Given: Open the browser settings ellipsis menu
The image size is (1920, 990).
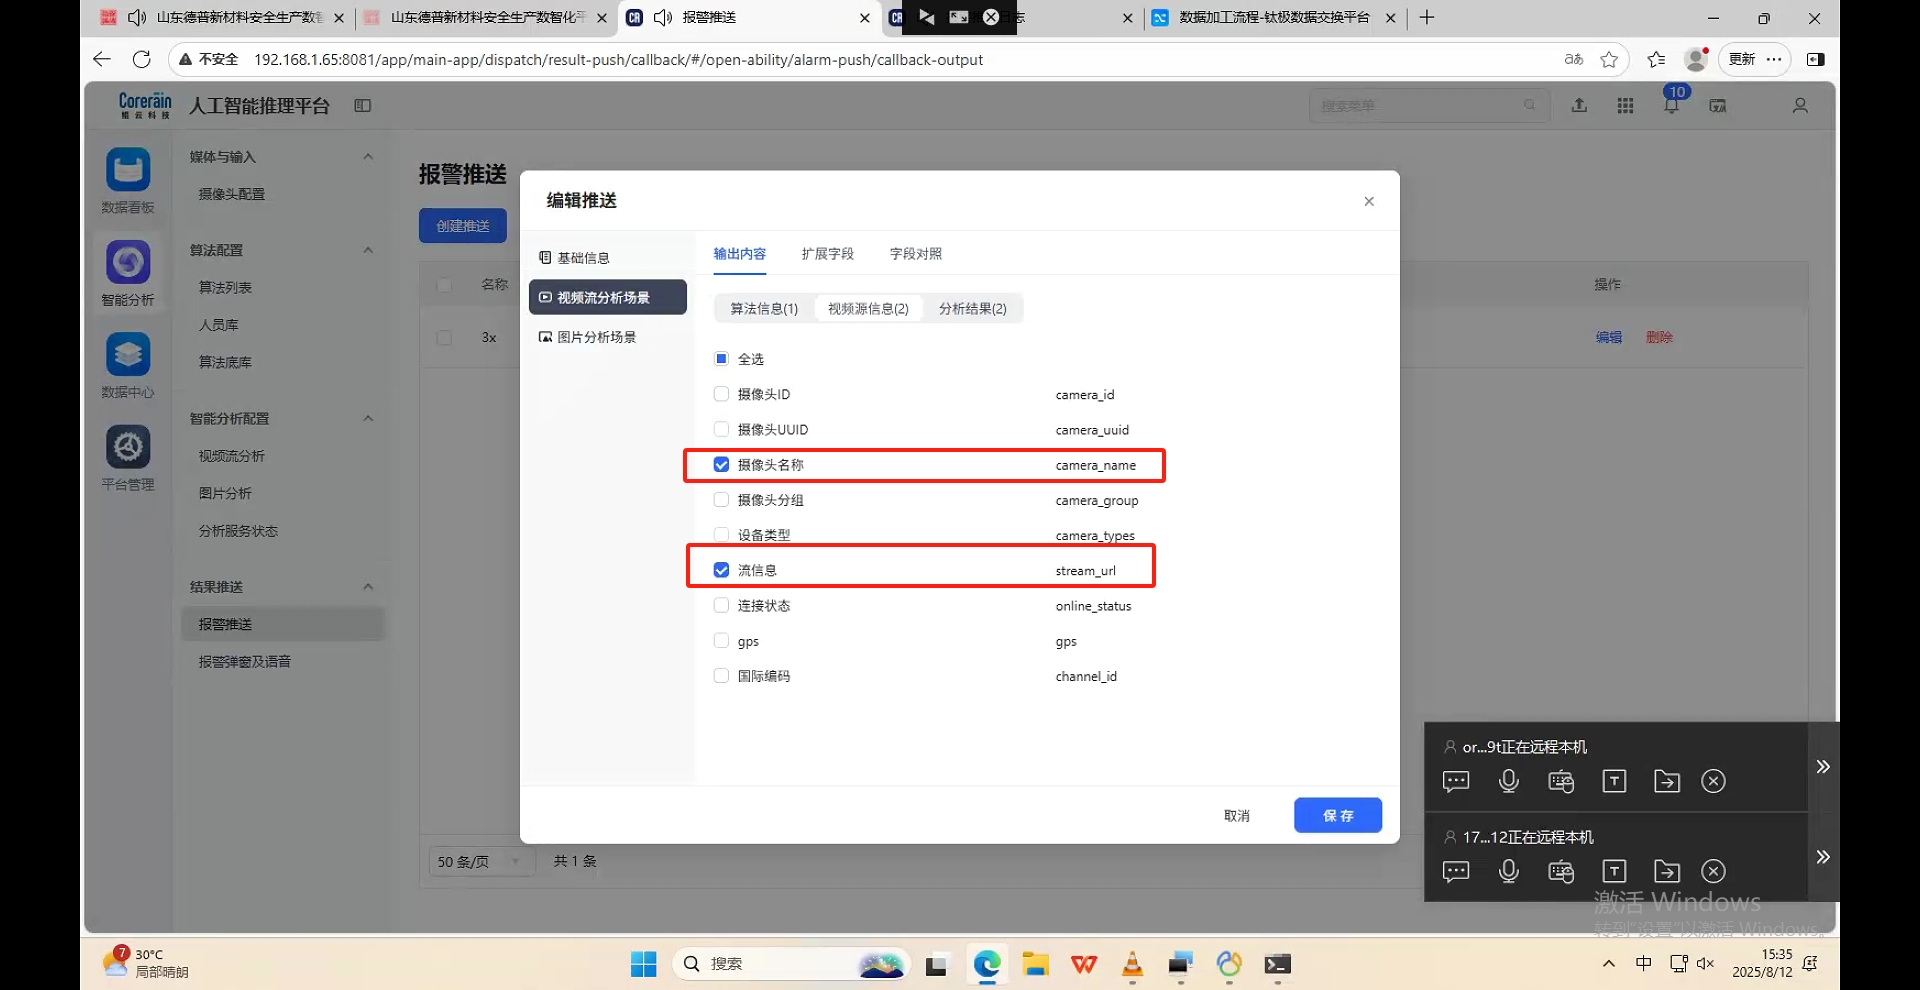Looking at the screenshot, I should pos(1775,59).
